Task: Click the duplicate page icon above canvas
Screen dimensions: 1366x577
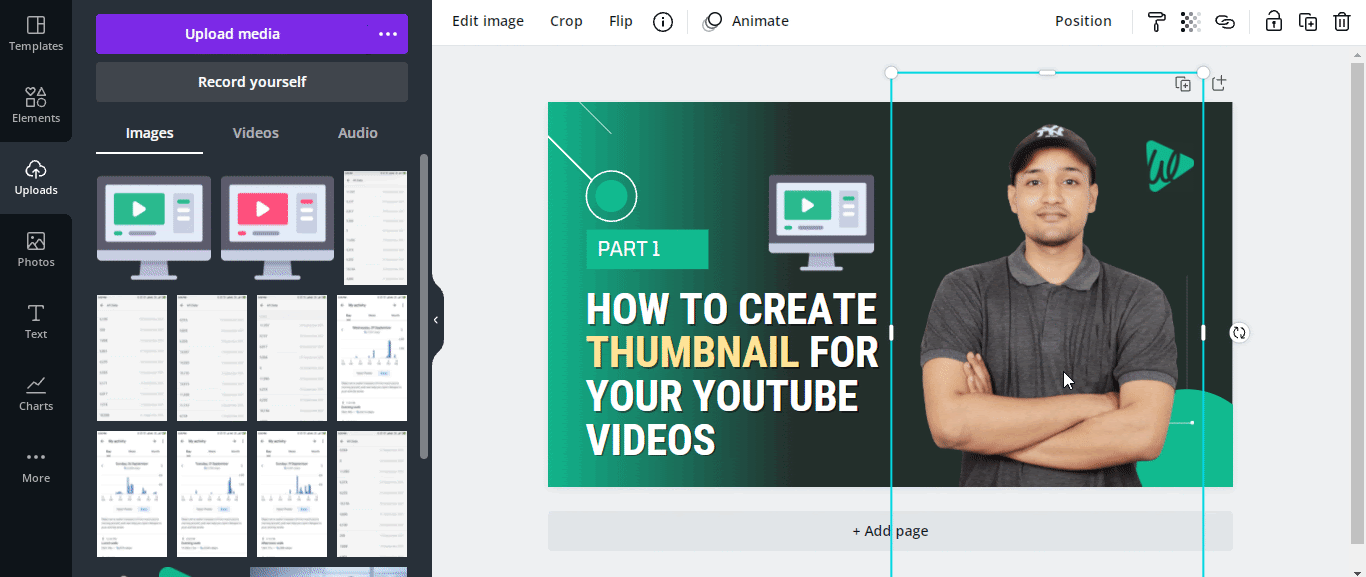Action: tap(1183, 84)
